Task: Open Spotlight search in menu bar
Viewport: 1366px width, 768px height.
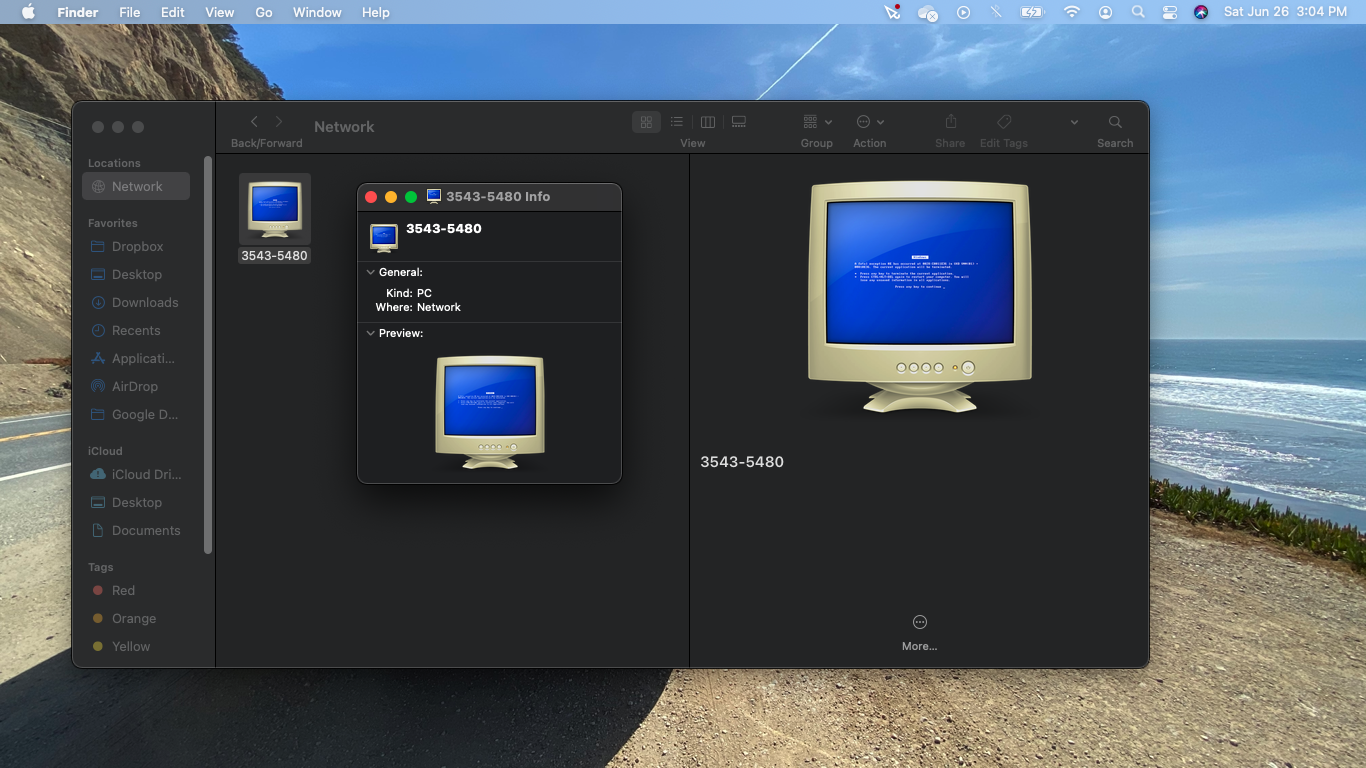Action: (1138, 12)
